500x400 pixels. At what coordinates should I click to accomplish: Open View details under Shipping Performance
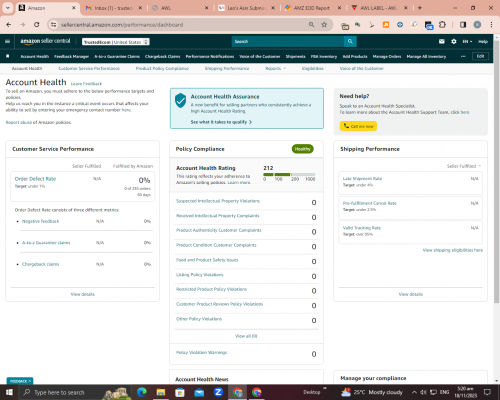pyautogui.click(x=411, y=294)
